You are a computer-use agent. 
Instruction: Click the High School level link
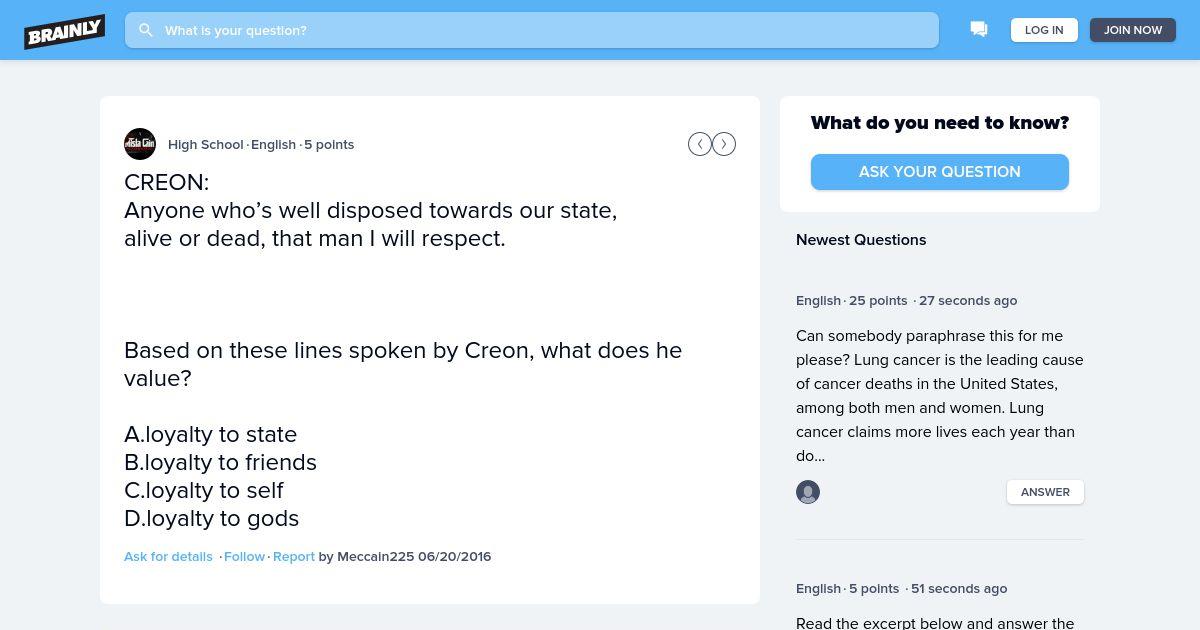click(206, 144)
